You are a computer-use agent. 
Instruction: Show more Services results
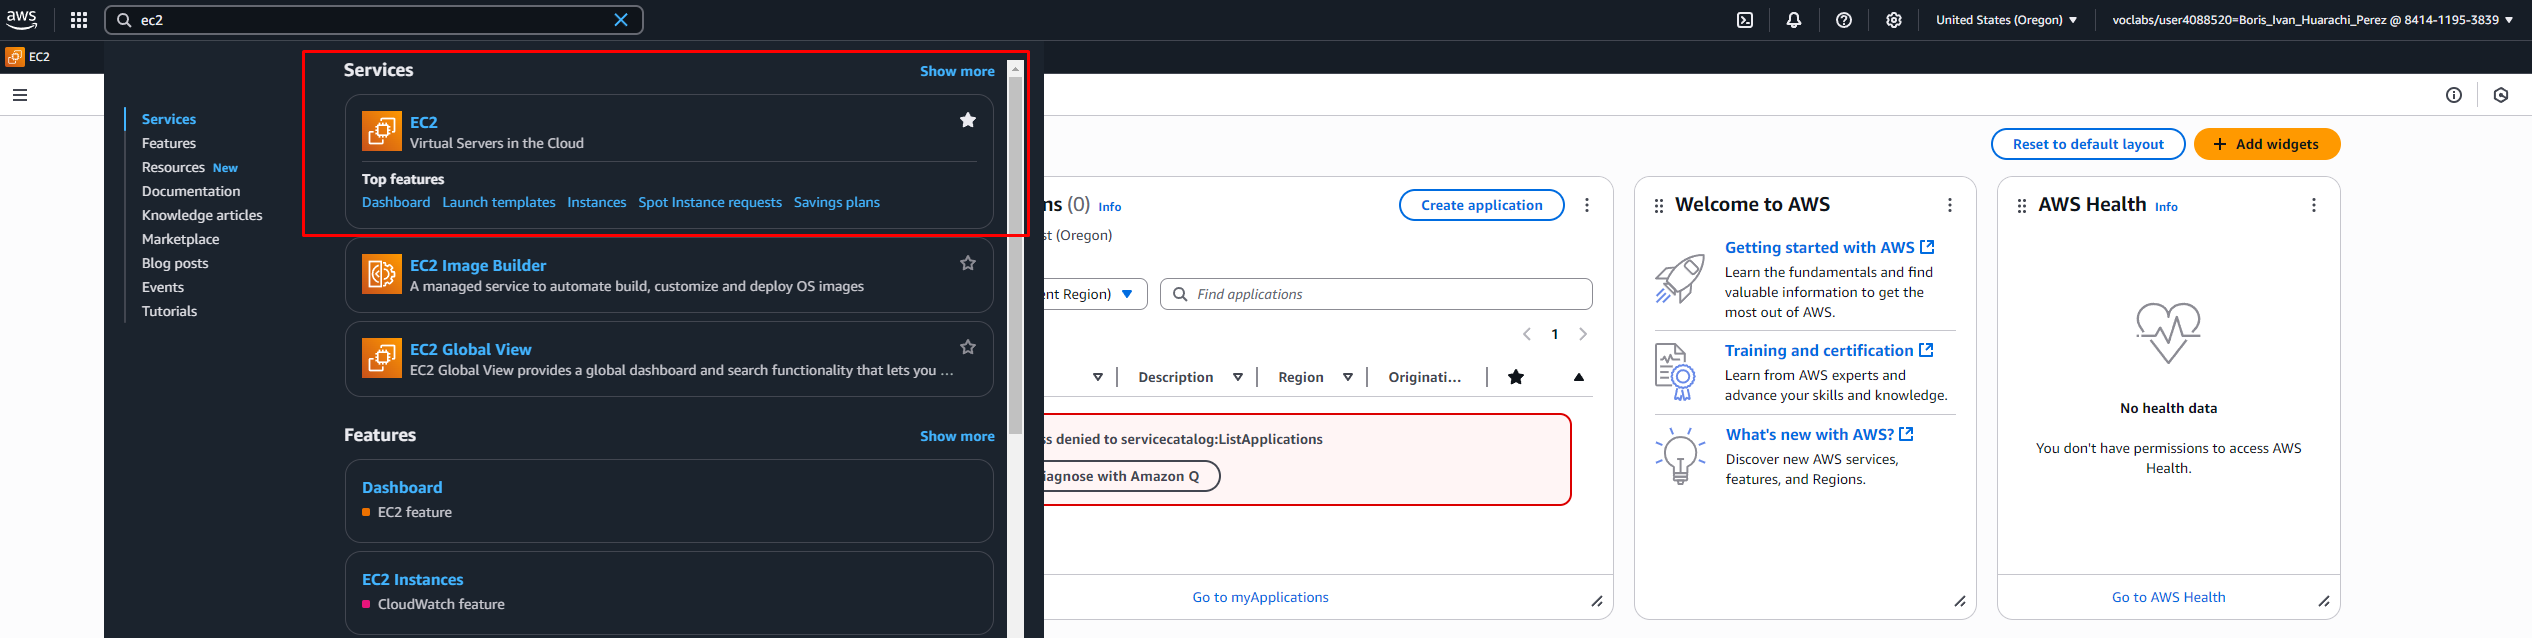coord(957,71)
